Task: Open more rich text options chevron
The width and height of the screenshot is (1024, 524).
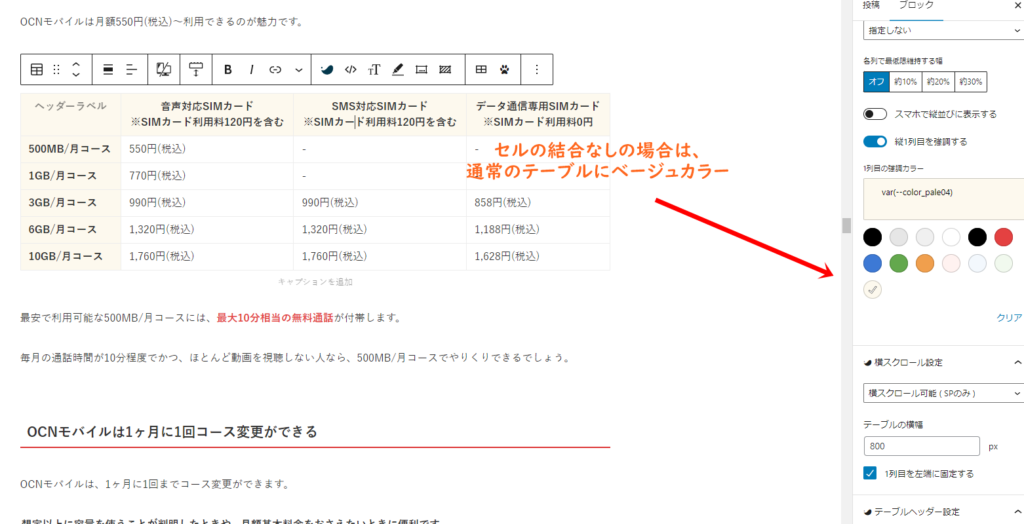Action: [x=298, y=69]
